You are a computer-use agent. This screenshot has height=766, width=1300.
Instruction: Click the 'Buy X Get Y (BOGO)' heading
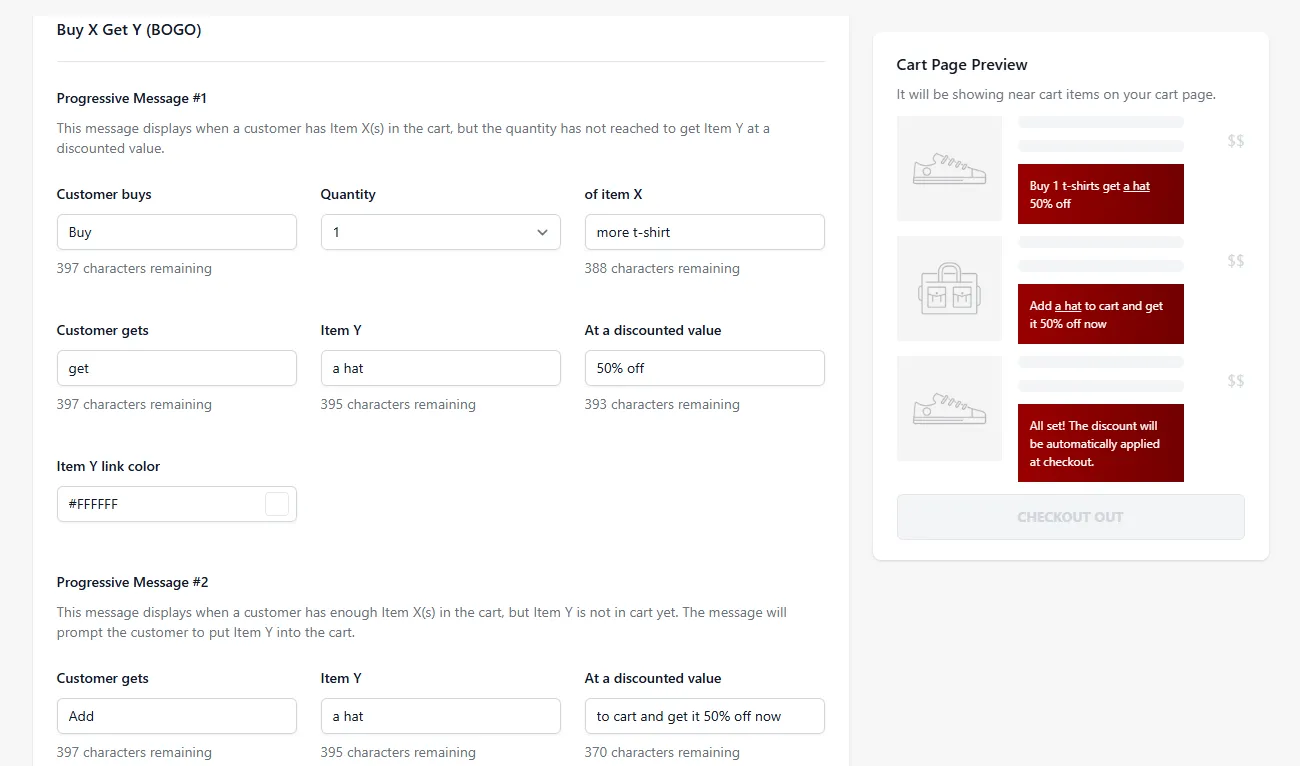click(129, 30)
